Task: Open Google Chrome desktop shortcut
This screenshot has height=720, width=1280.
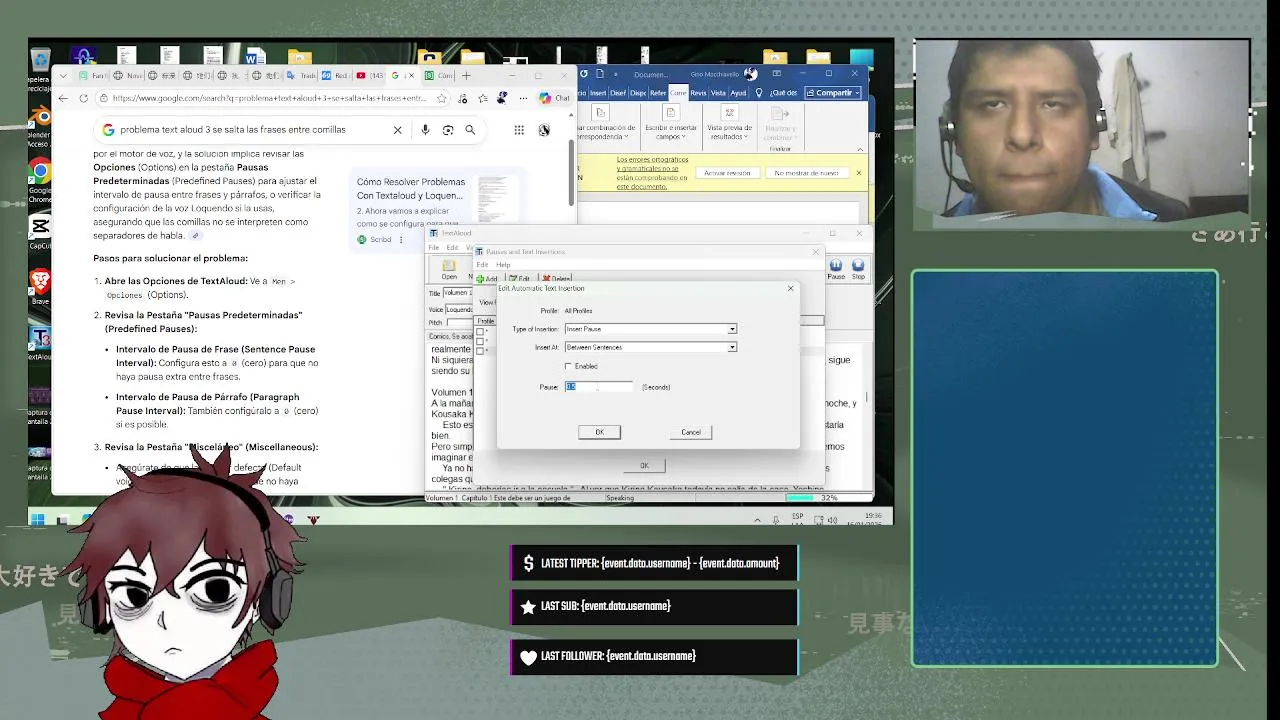Action: coord(40,172)
